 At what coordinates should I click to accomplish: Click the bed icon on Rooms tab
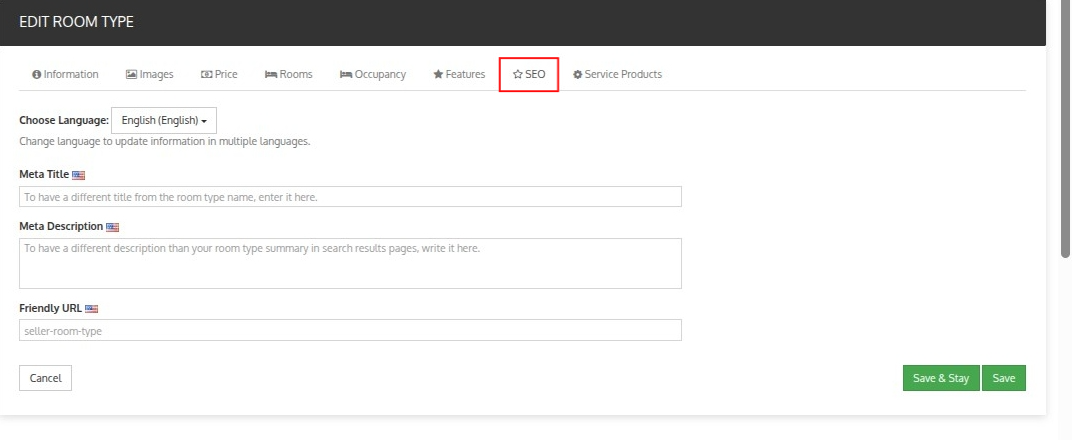pyautogui.click(x=271, y=74)
